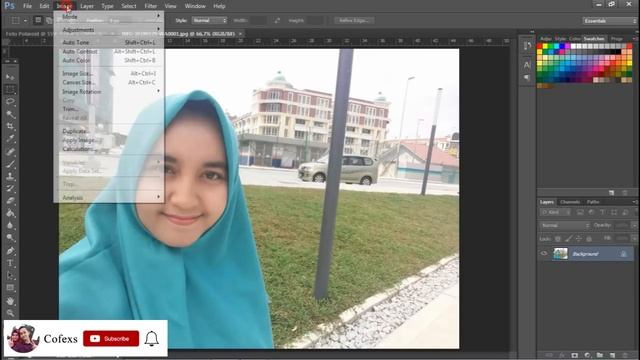Click swap width and height icon
Image resolution: width=640 pixels, height=360 pixels.
(277, 20)
